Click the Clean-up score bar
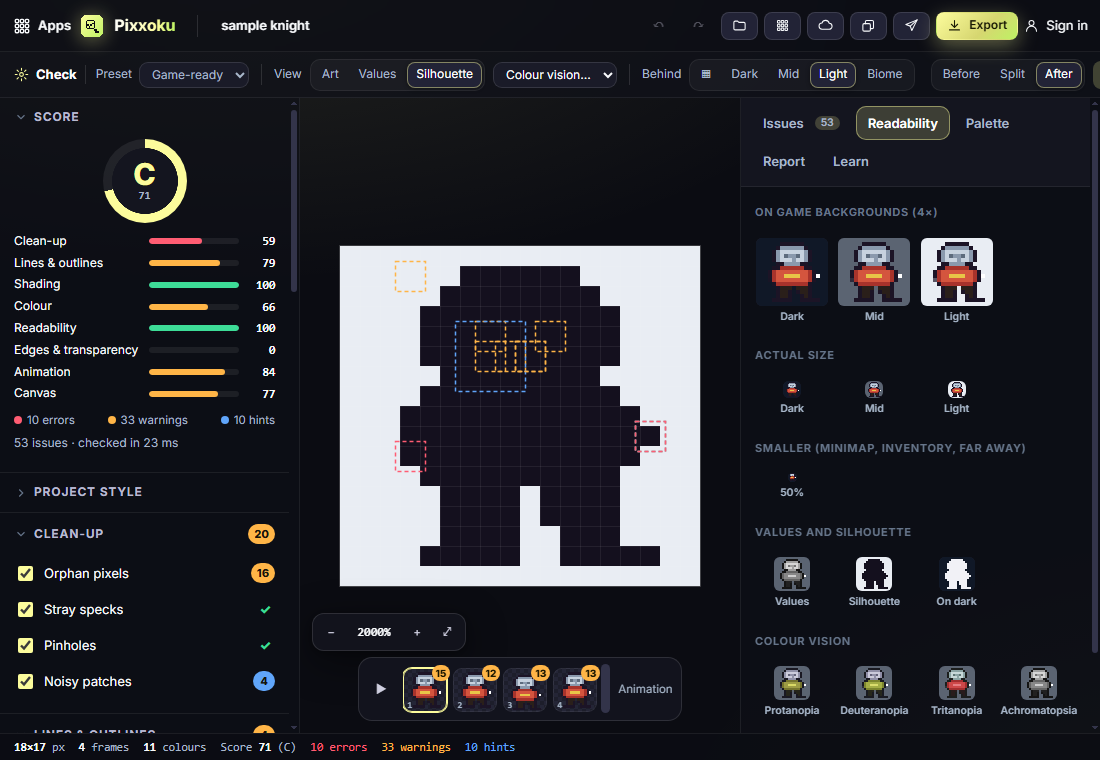 click(x=194, y=241)
